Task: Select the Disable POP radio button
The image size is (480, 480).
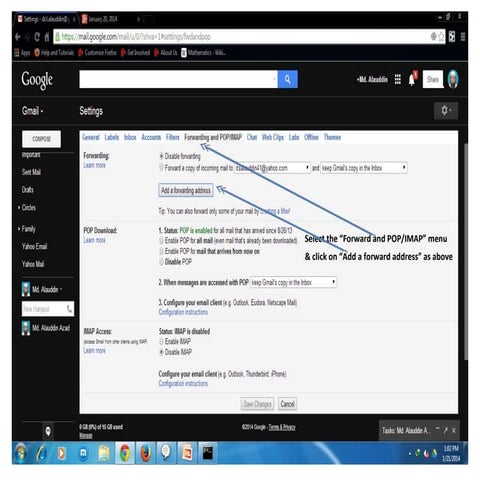Action: [x=161, y=262]
